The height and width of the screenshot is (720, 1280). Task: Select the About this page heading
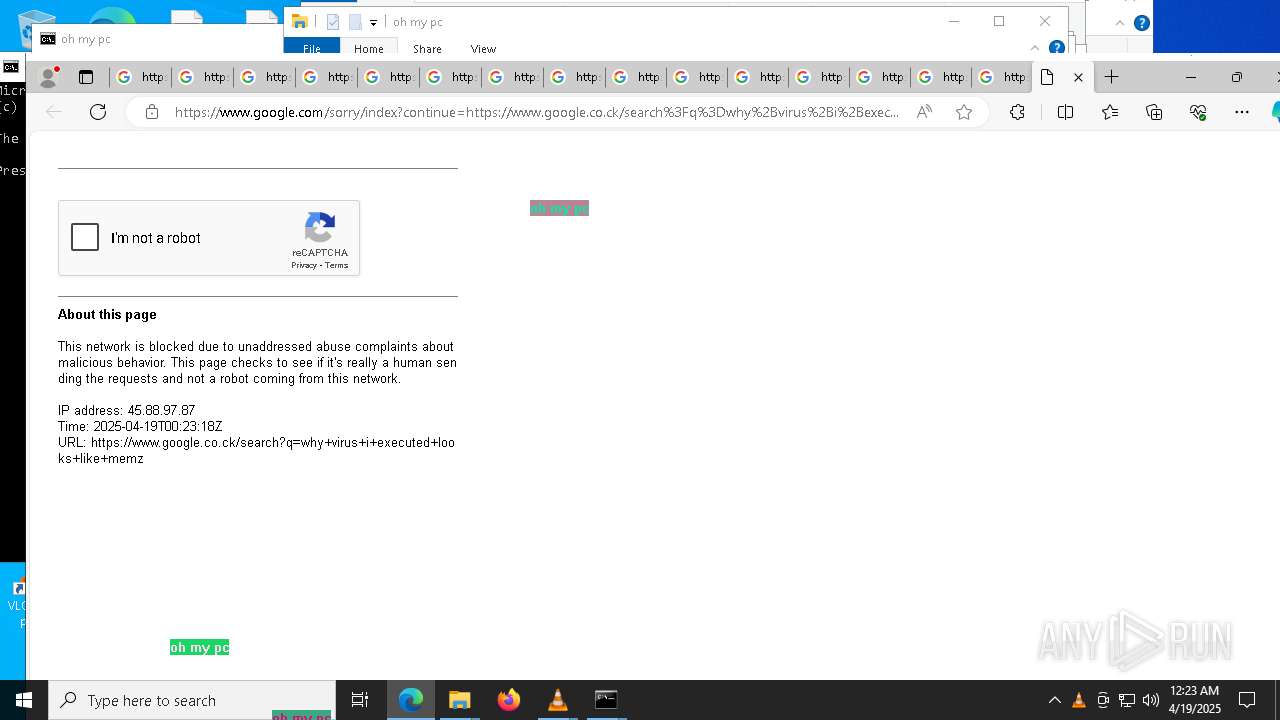coord(107,314)
